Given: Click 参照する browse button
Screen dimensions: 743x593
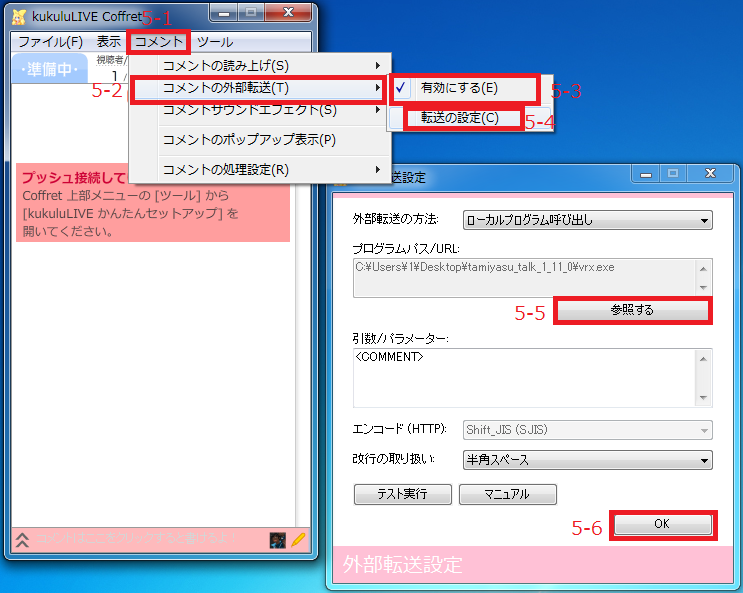Looking at the screenshot, I should tap(632, 310).
